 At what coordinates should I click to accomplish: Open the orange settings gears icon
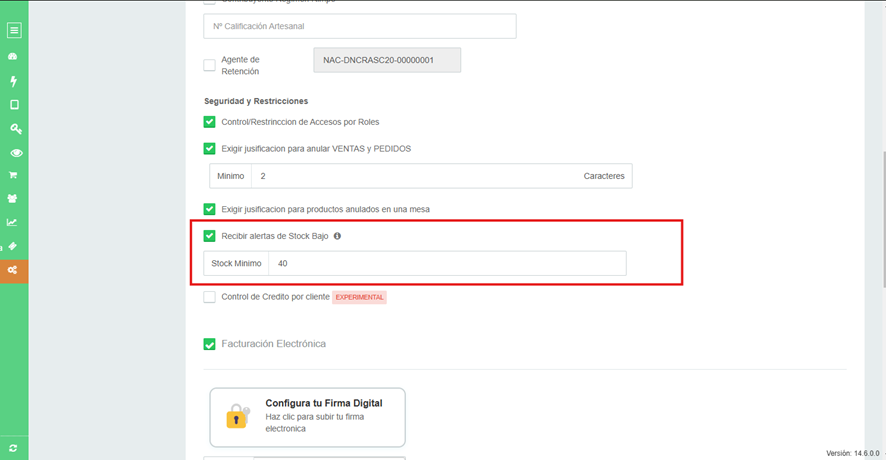[14, 270]
